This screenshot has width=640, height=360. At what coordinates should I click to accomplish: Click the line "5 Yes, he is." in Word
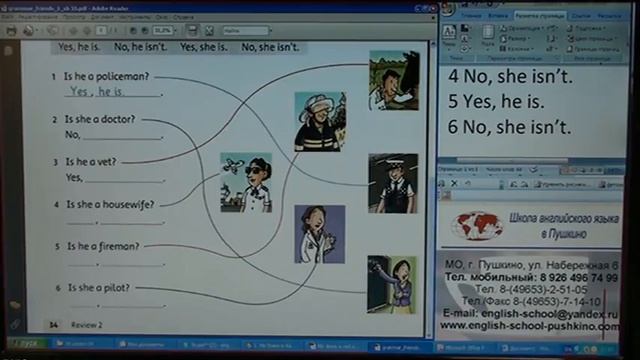pyautogui.click(x=496, y=101)
